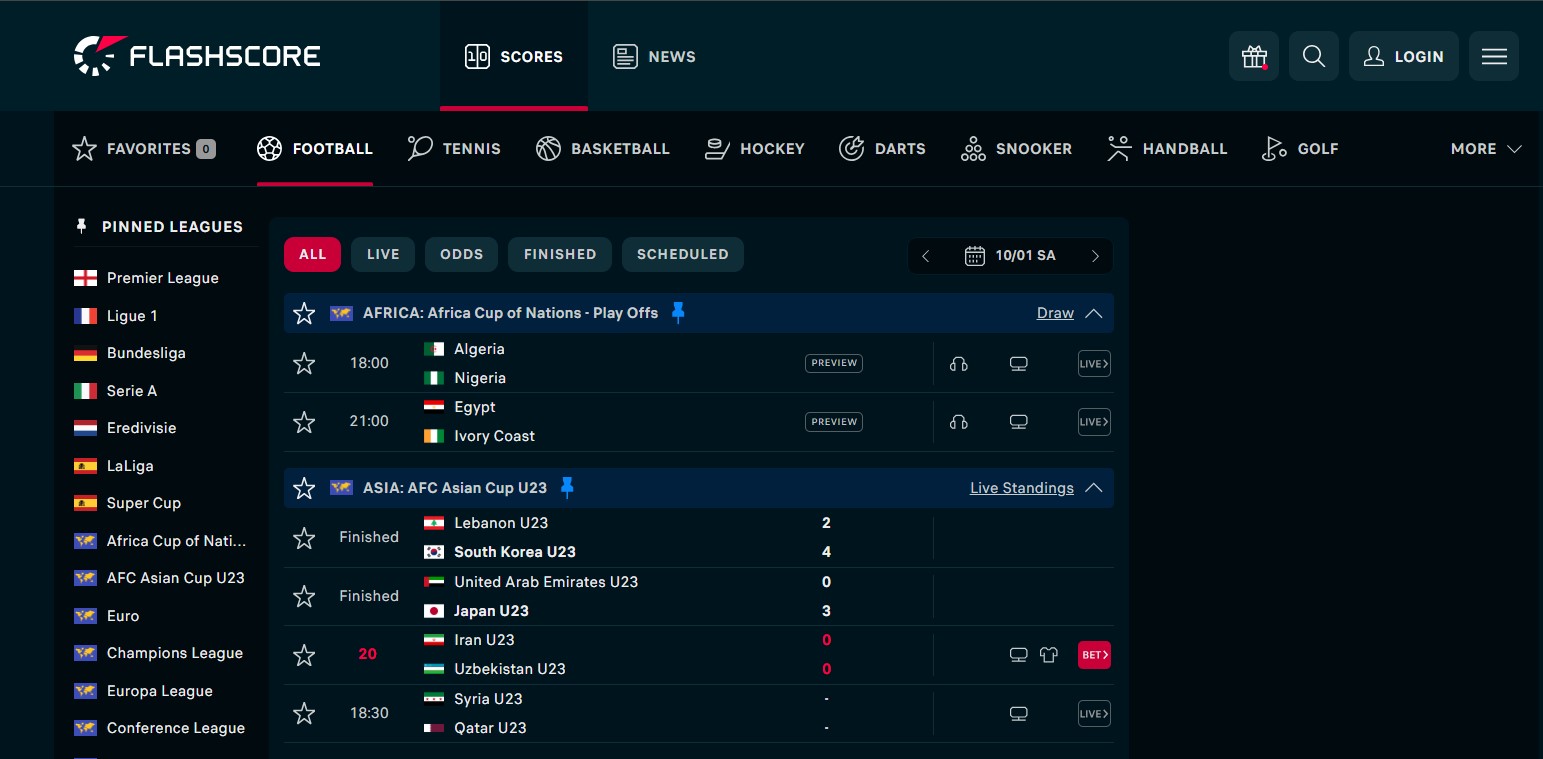This screenshot has height=759, width=1543.
Task: Click the LIVE badge in the filter bar
Action: click(382, 254)
